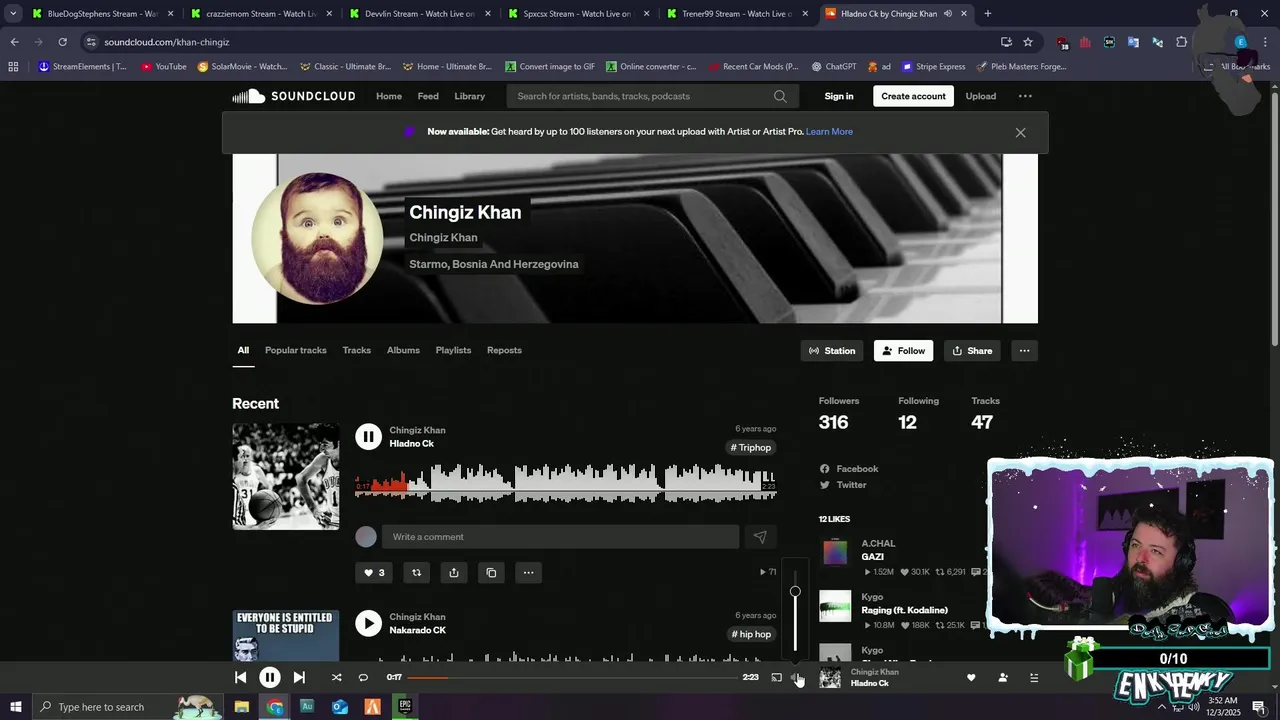Seek on the bottom player progress bar
1280x720 pixels.
(x=572, y=677)
